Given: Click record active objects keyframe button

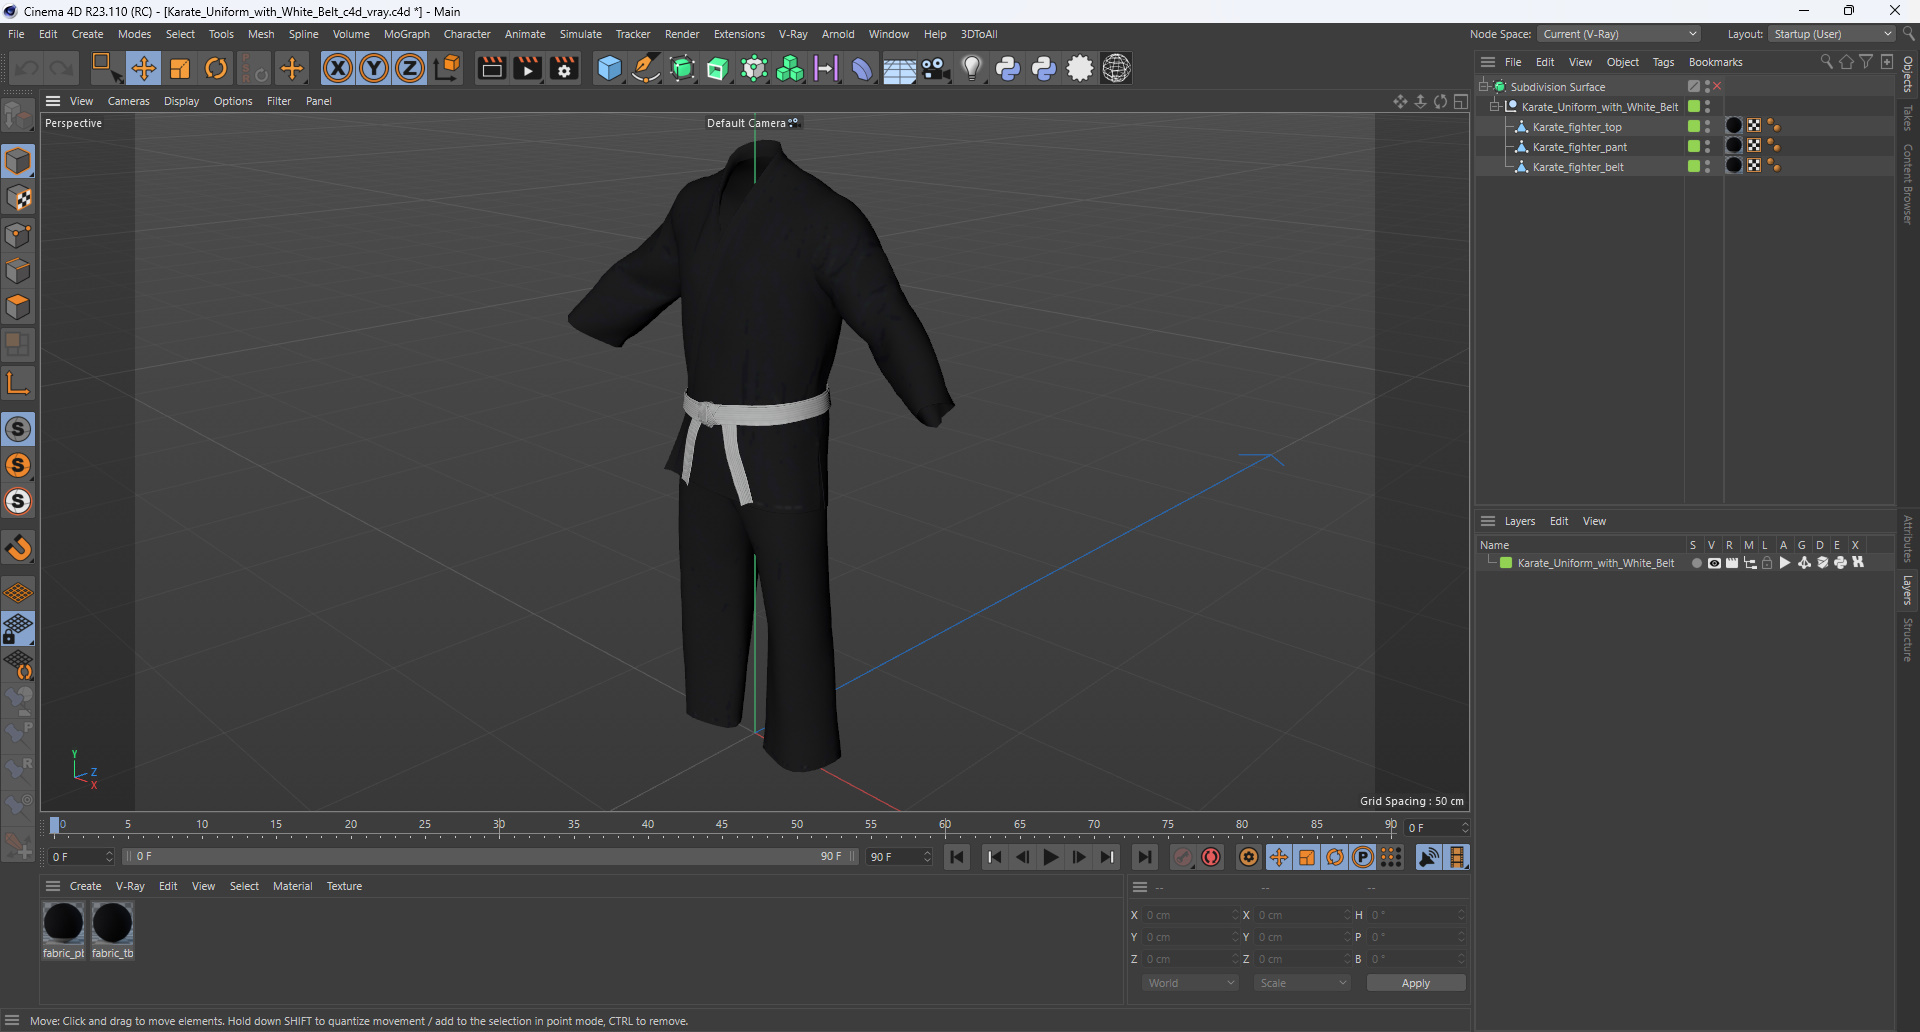Looking at the screenshot, I should point(1182,857).
